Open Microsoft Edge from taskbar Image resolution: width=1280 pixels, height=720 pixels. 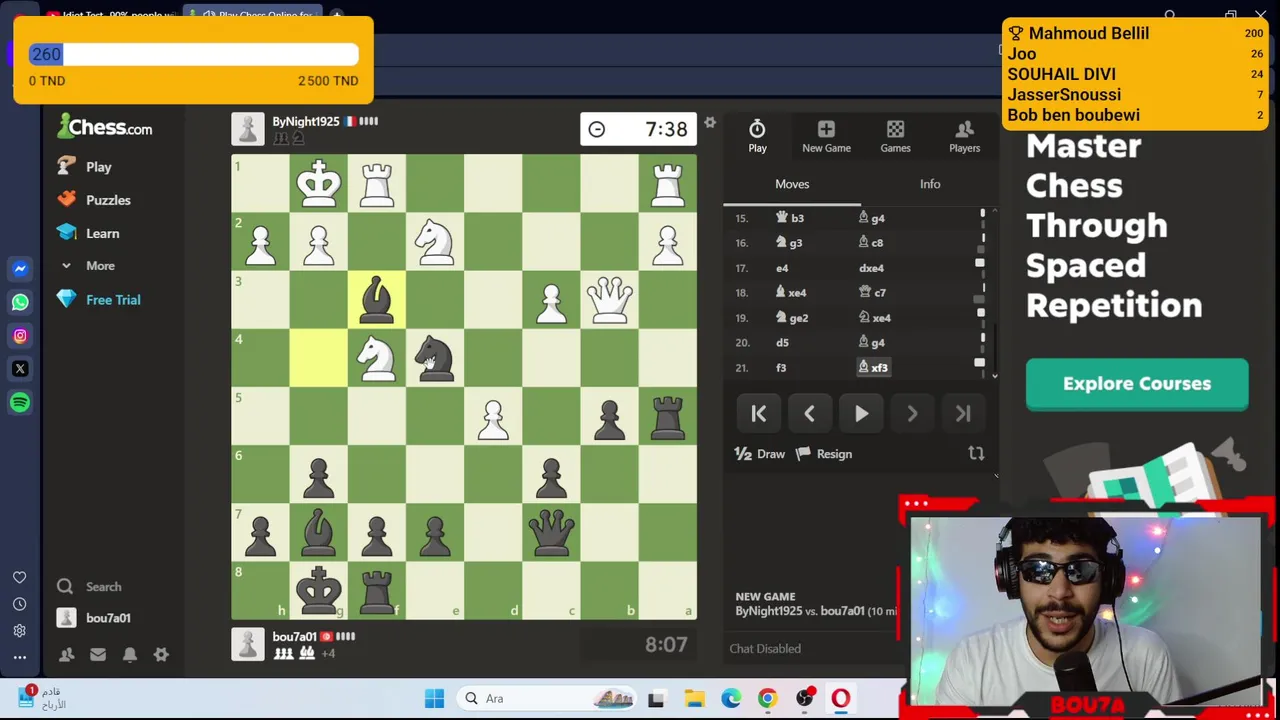[x=731, y=698]
